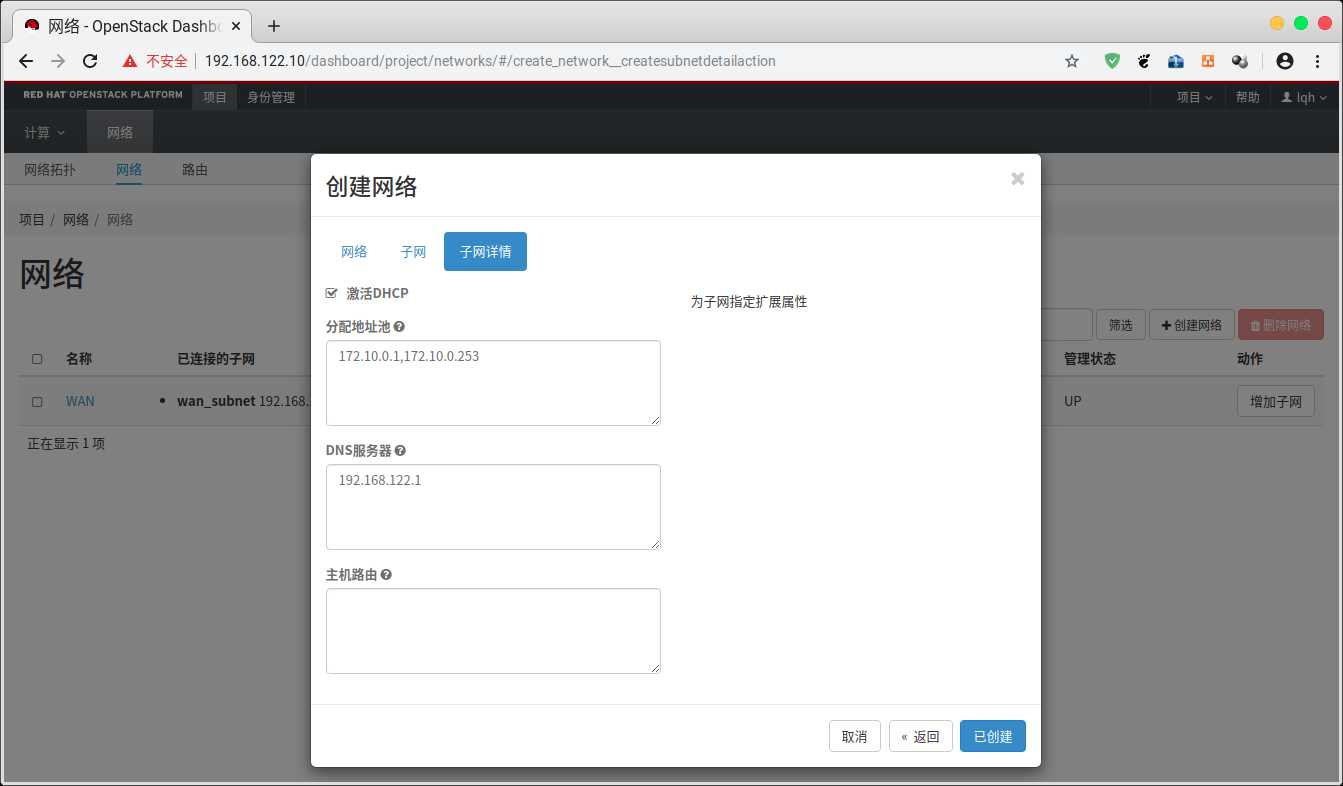This screenshot has height=786, width=1343.
Task: Open the Chrome profile avatar icon
Action: pyautogui.click(x=1285, y=61)
